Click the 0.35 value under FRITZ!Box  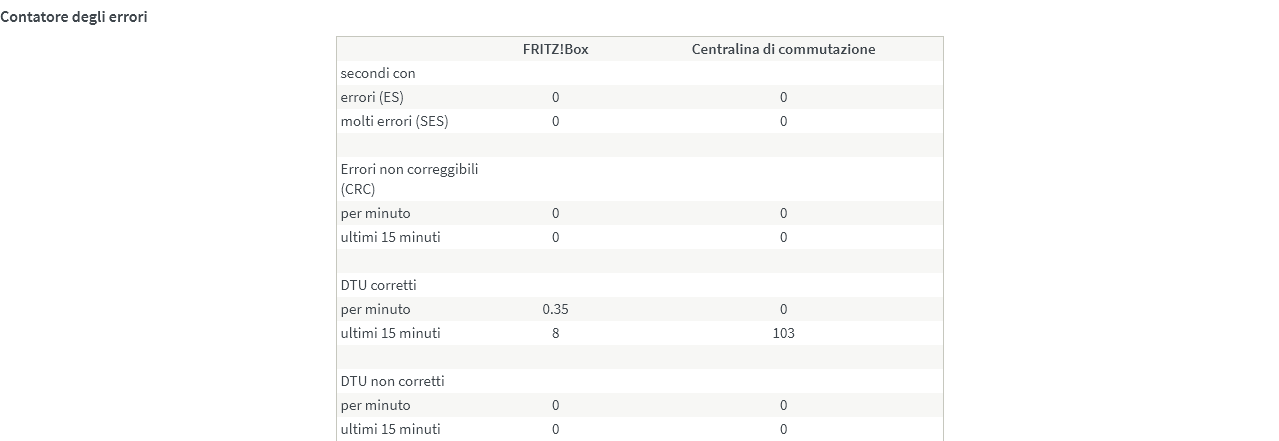coord(555,309)
